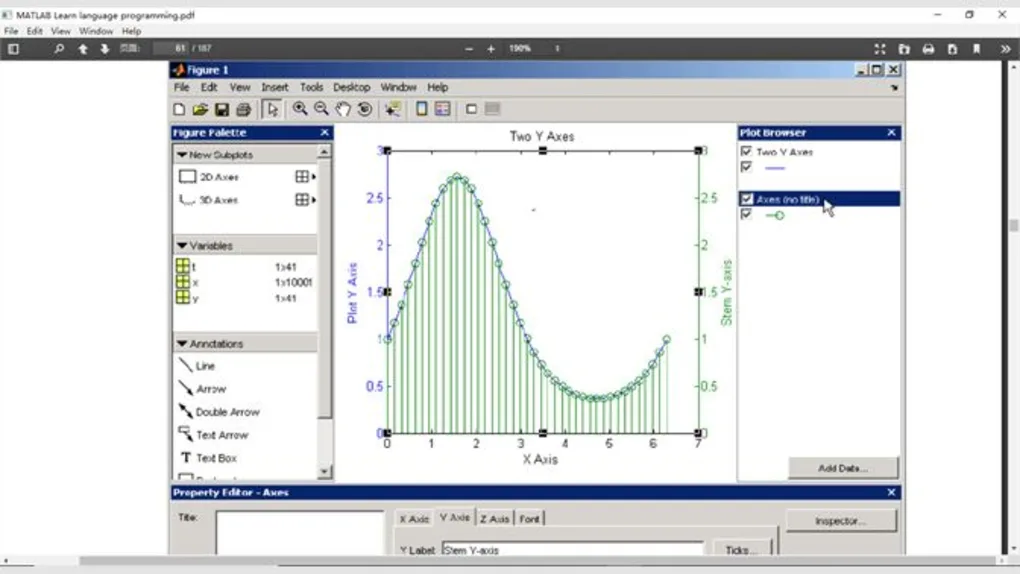This screenshot has width=1020, height=574.
Task: Collapse the Variables section
Action: point(182,245)
